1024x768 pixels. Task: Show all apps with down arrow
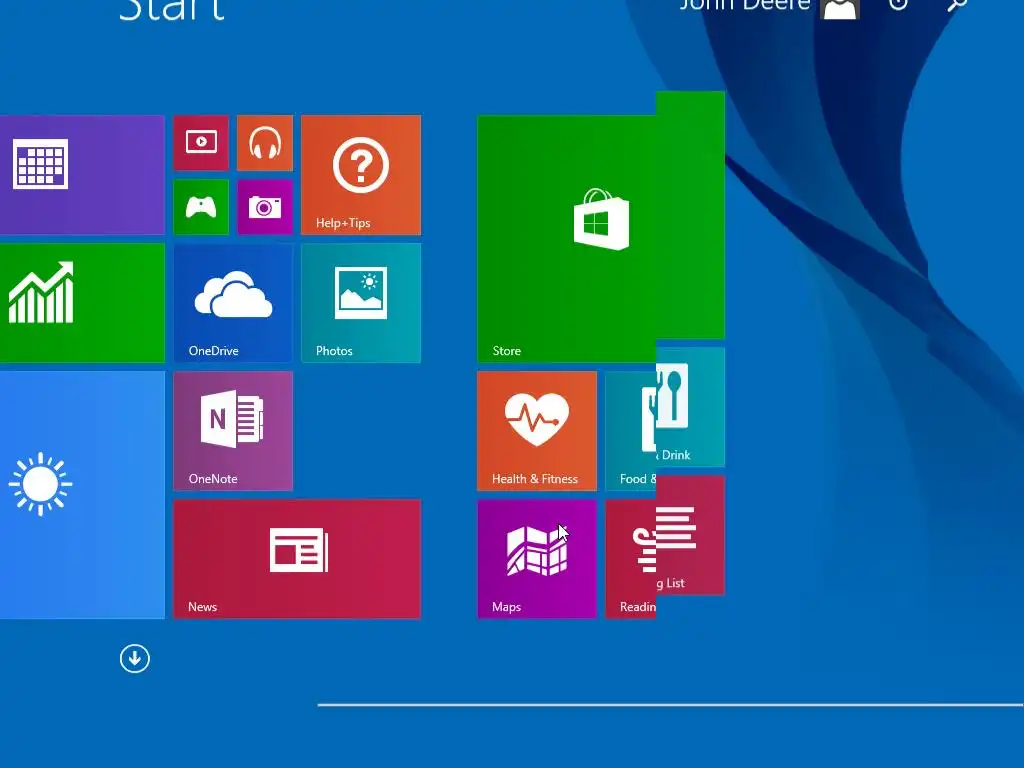pos(135,658)
